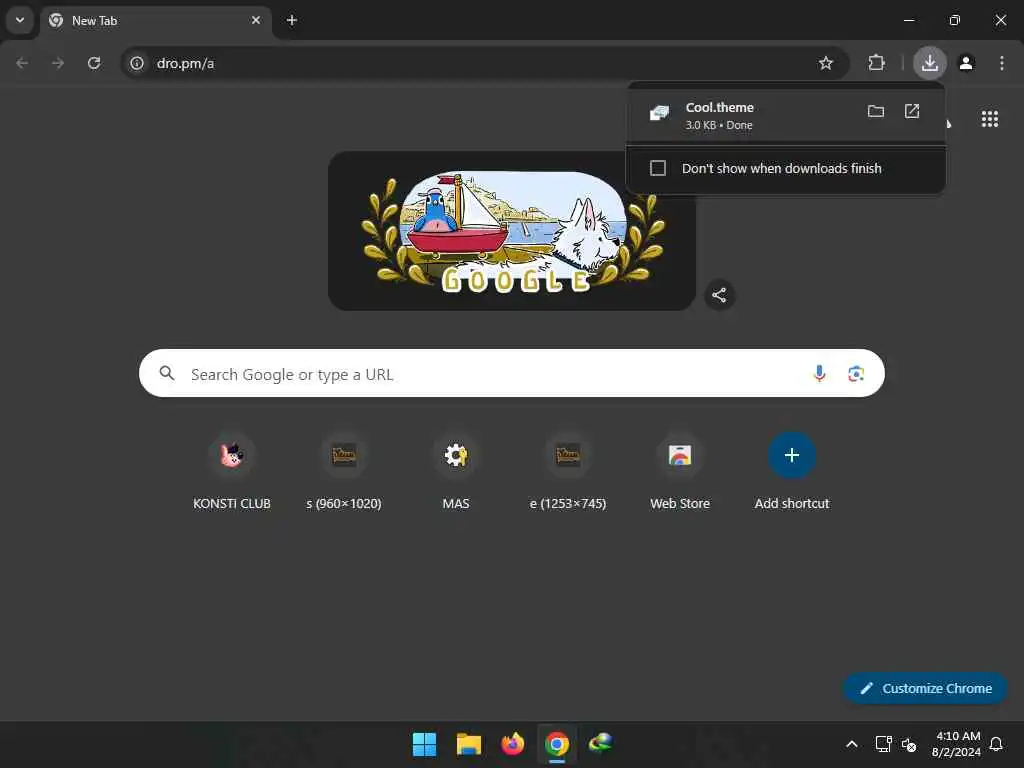Click the Customize Chrome button
The height and width of the screenshot is (768, 1024).
925,688
